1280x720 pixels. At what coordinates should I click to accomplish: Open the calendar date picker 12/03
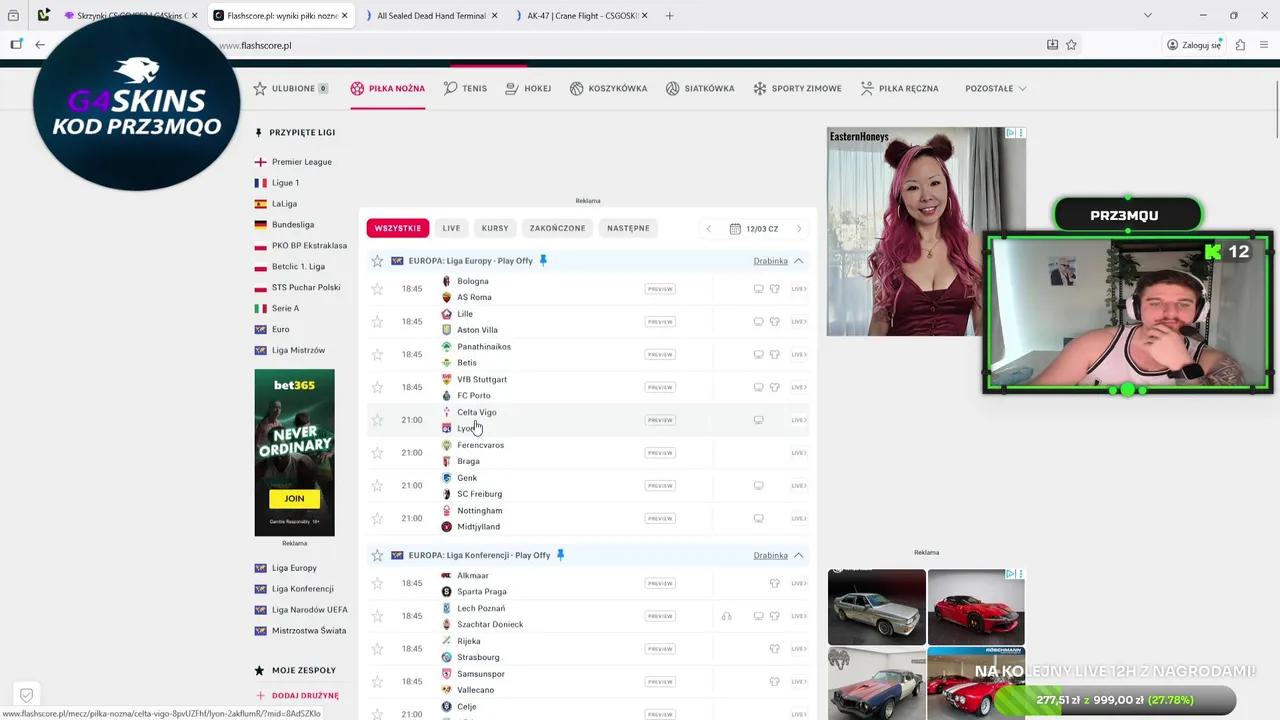[754, 229]
